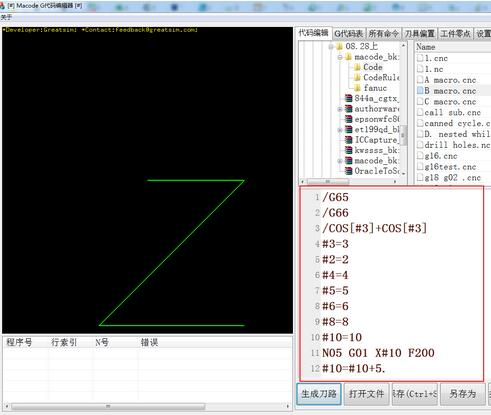Open the 刀具偏置 tab
The image size is (491, 415).
(x=419, y=34)
